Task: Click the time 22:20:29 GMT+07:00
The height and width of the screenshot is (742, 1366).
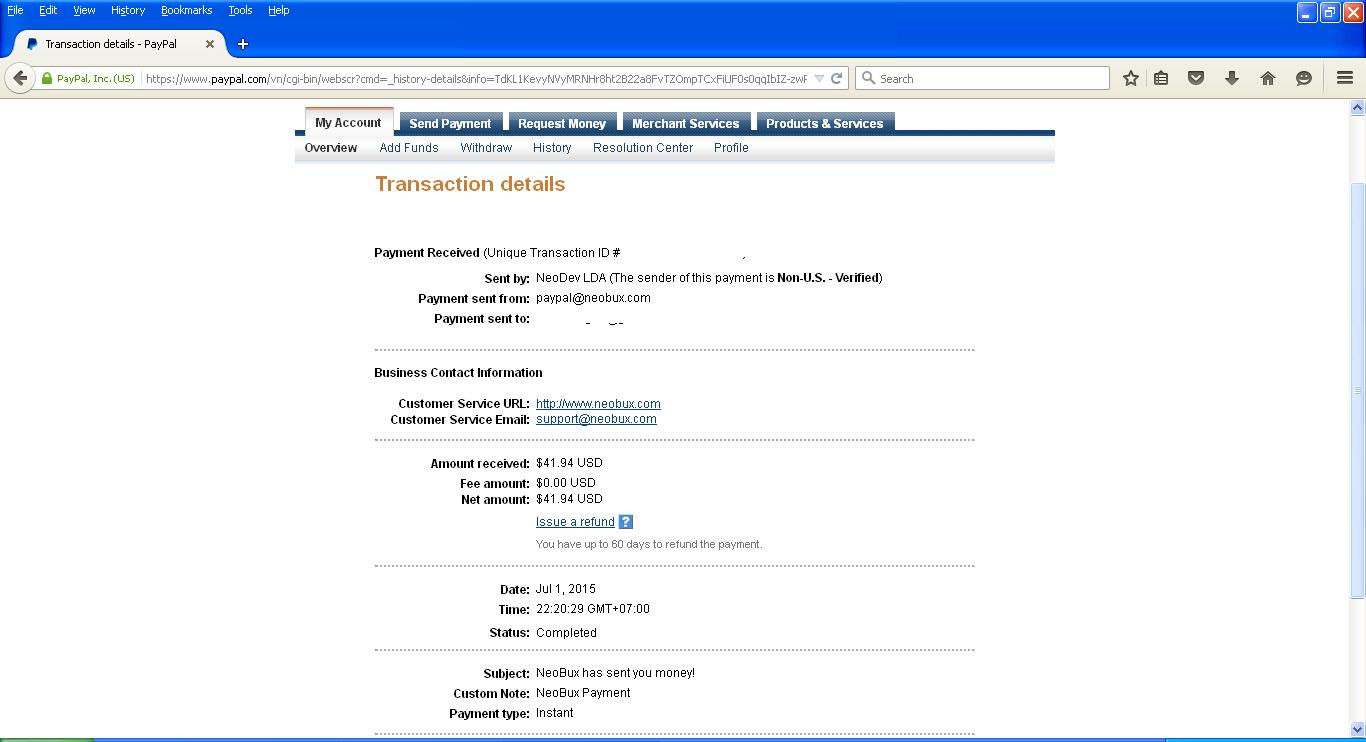Action: (593, 609)
